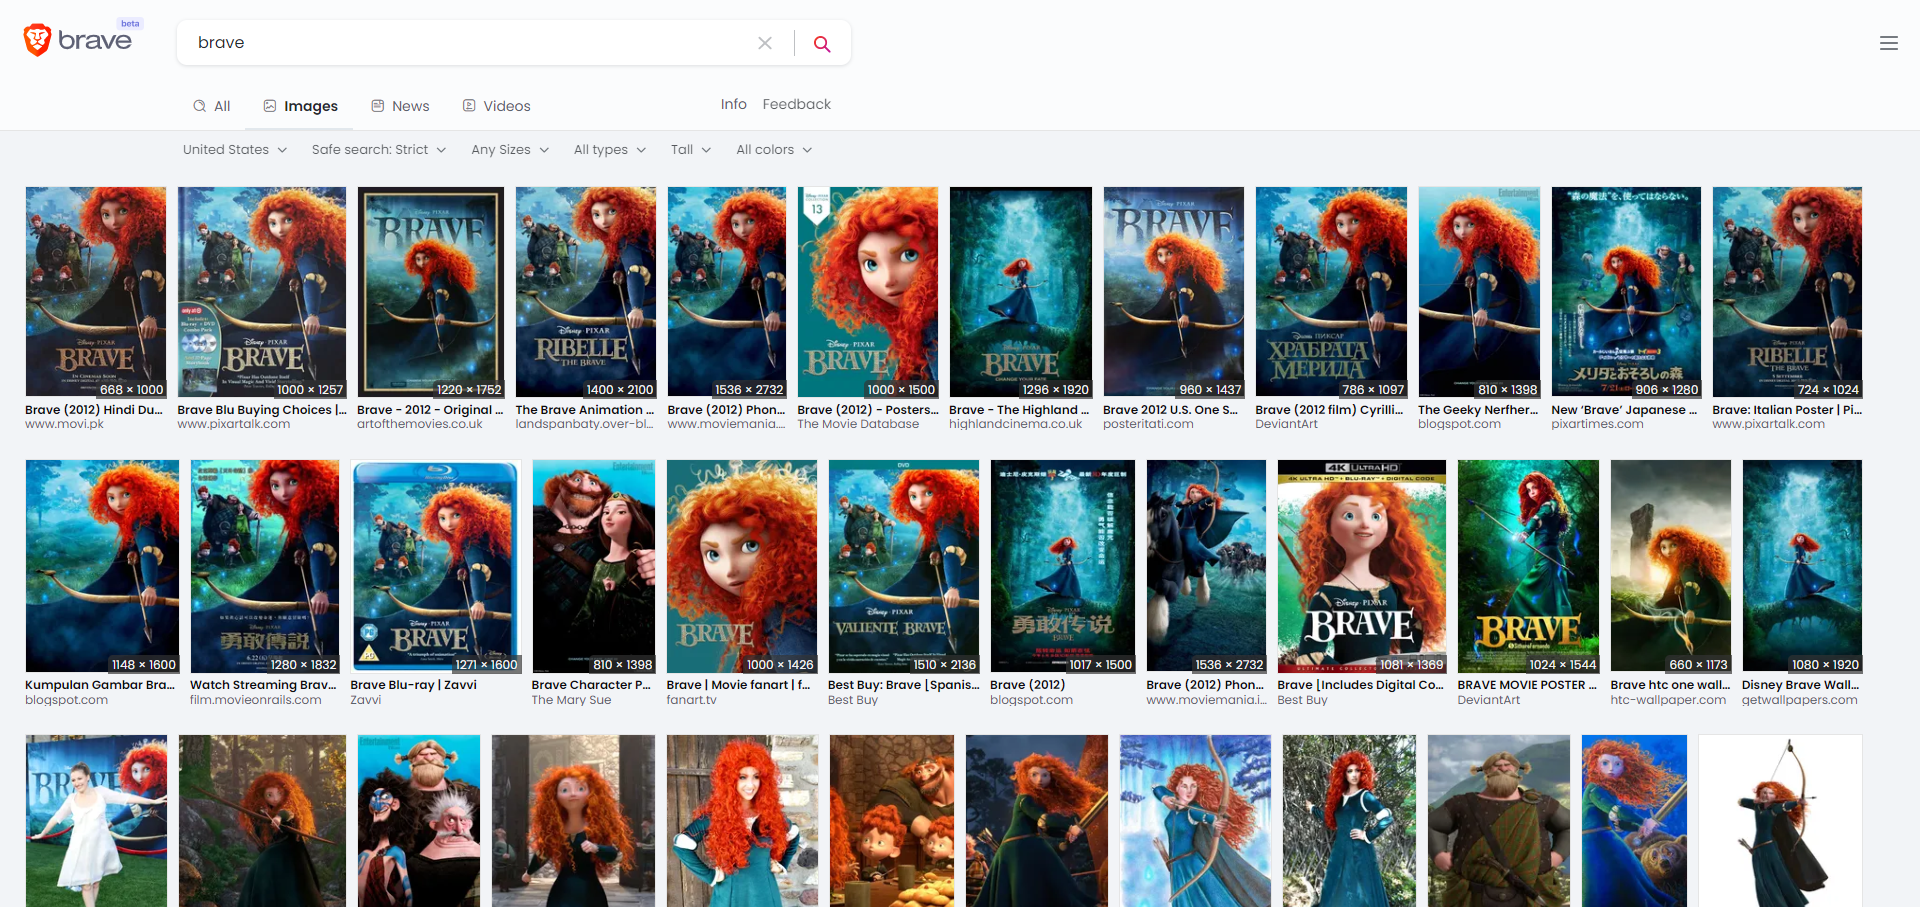This screenshot has width=1920, height=907.
Task: Expand the All colors filter
Action: [774, 150]
